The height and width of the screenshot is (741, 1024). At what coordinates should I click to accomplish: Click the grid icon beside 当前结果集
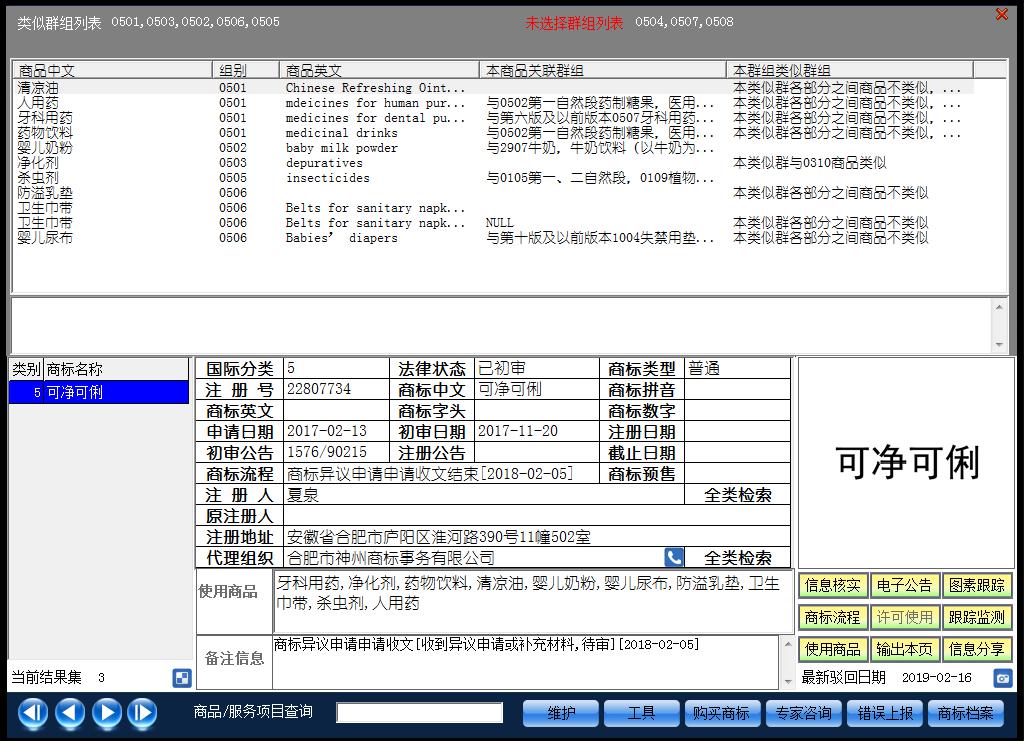180,678
